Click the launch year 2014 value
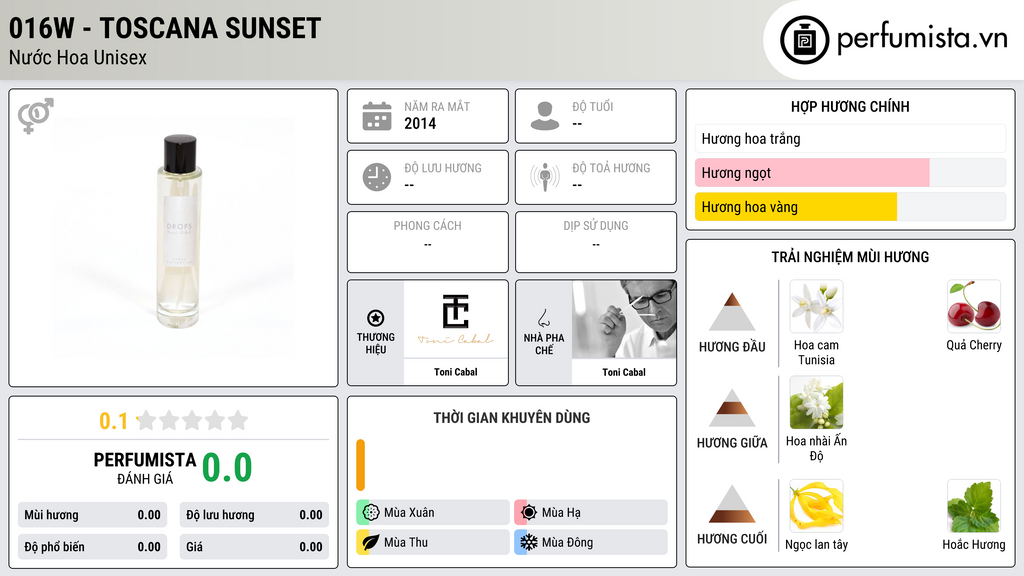 point(420,123)
